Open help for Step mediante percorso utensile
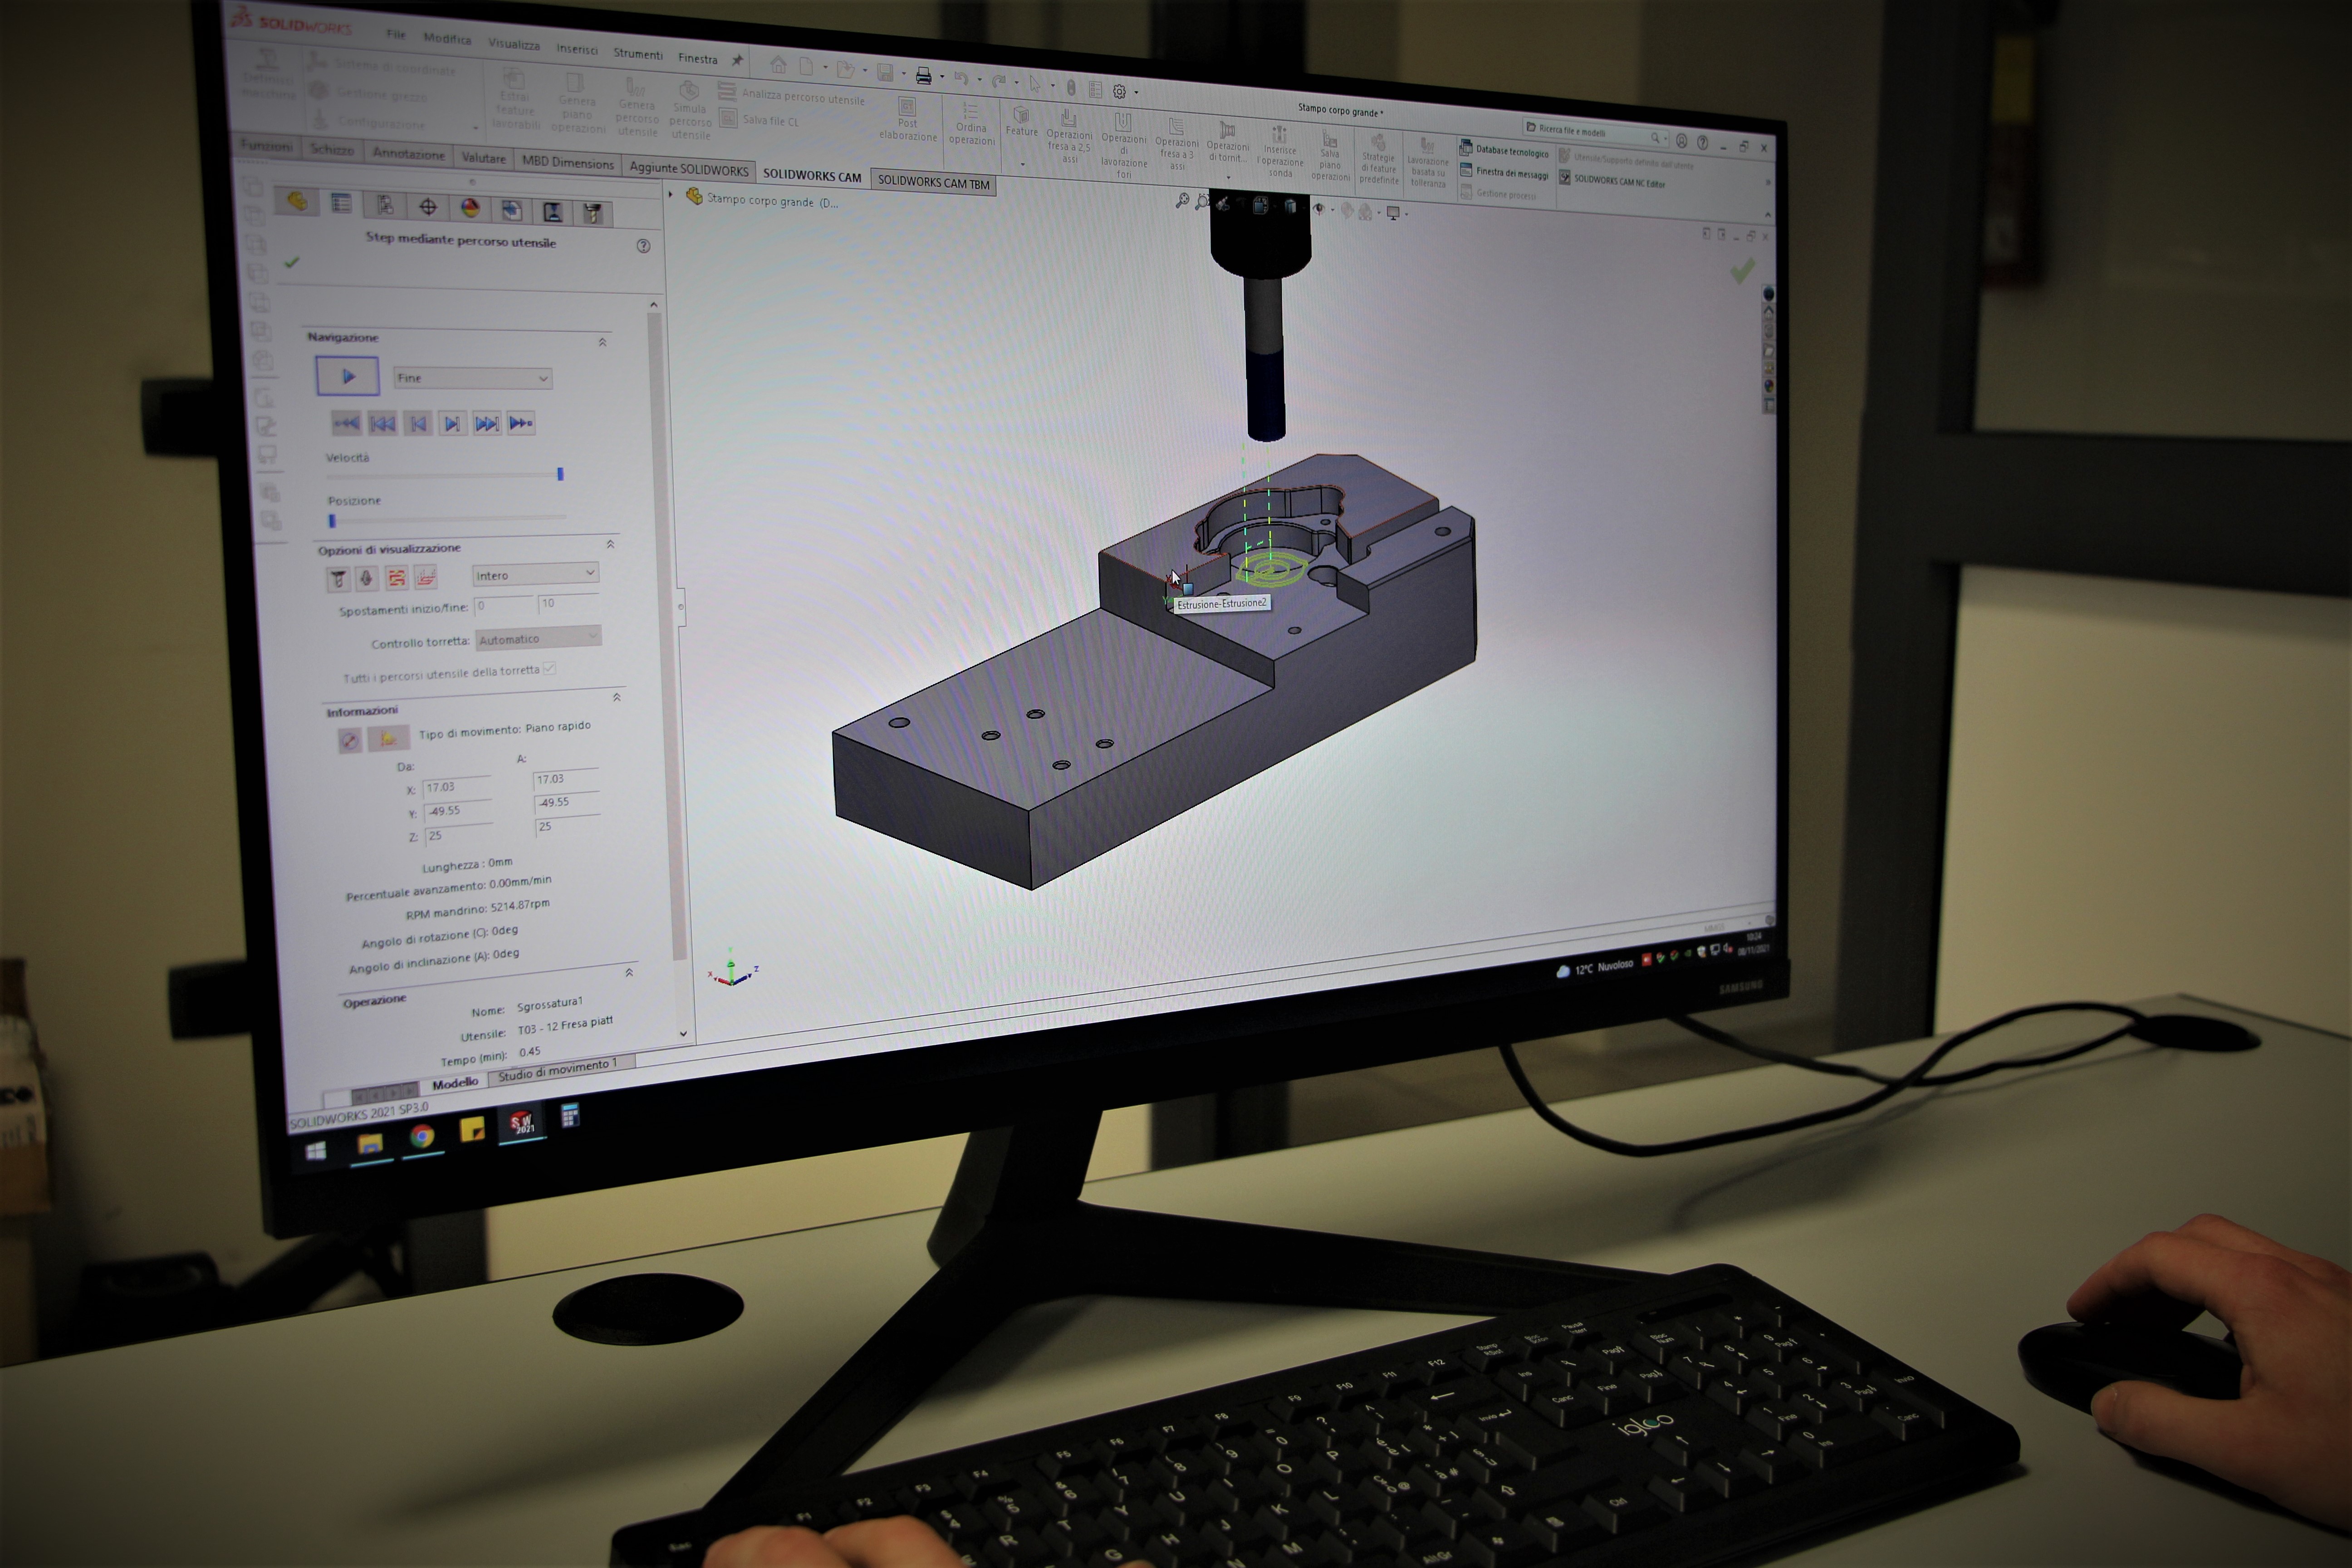The width and height of the screenshot is (2352, 1568). tap(643, 246)
